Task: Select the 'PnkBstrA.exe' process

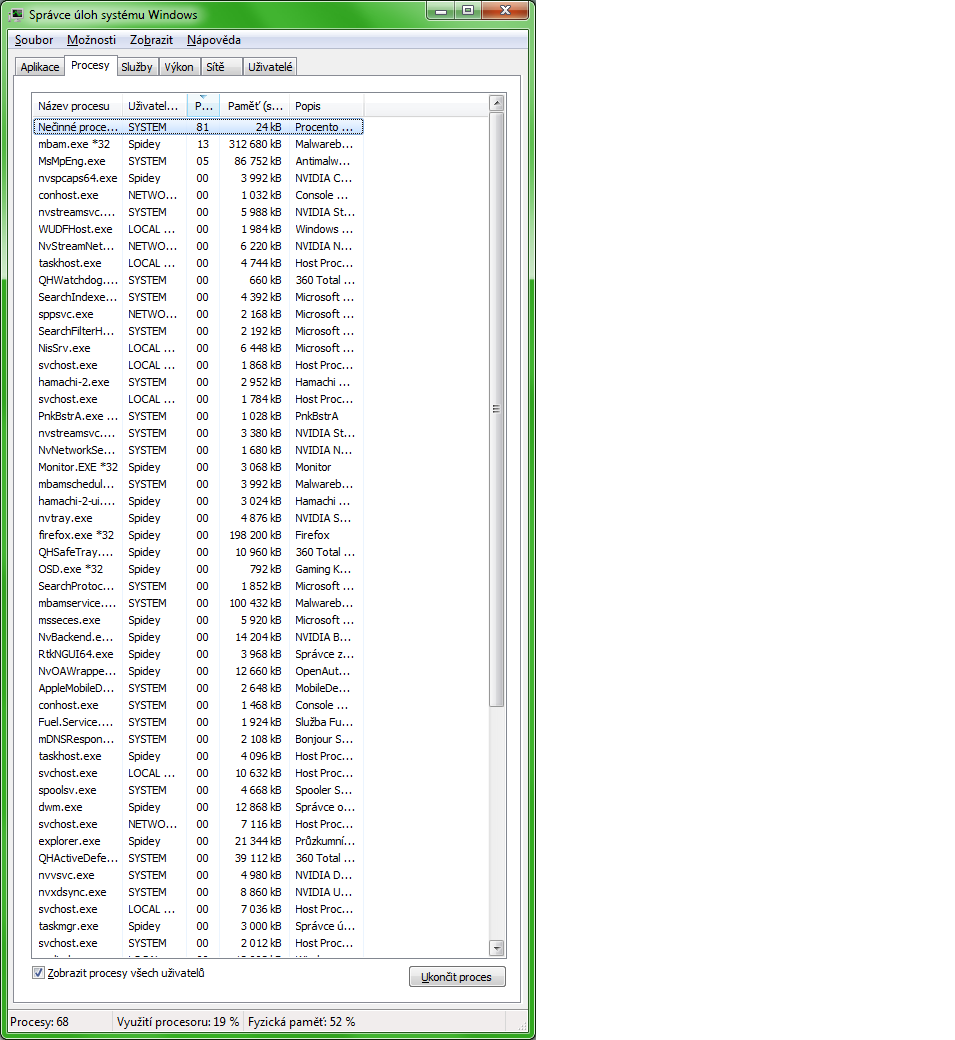Action: (198, 416)
